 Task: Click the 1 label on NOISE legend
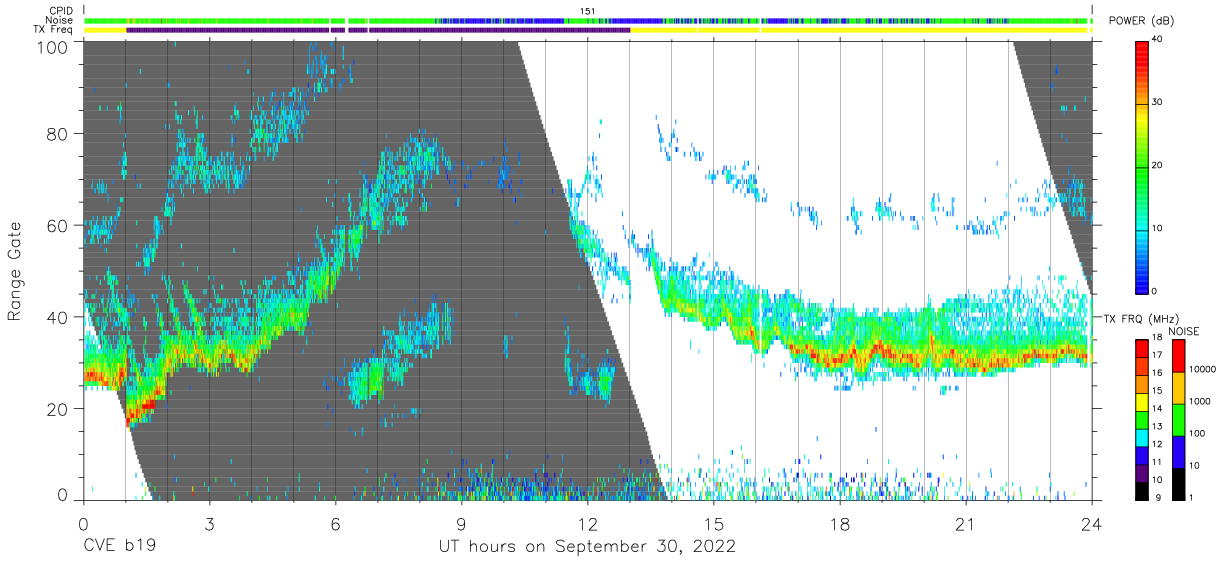[1192, 497]
